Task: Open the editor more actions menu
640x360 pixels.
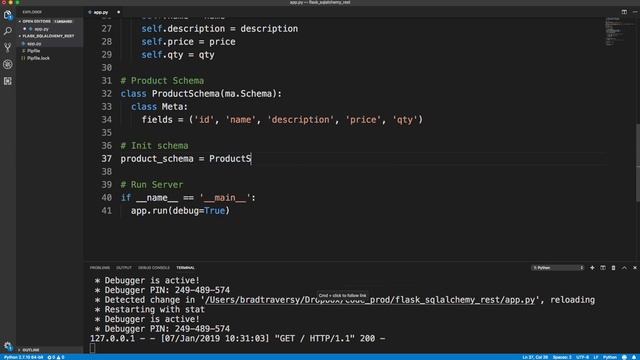Action: click(x=635, y=12)
